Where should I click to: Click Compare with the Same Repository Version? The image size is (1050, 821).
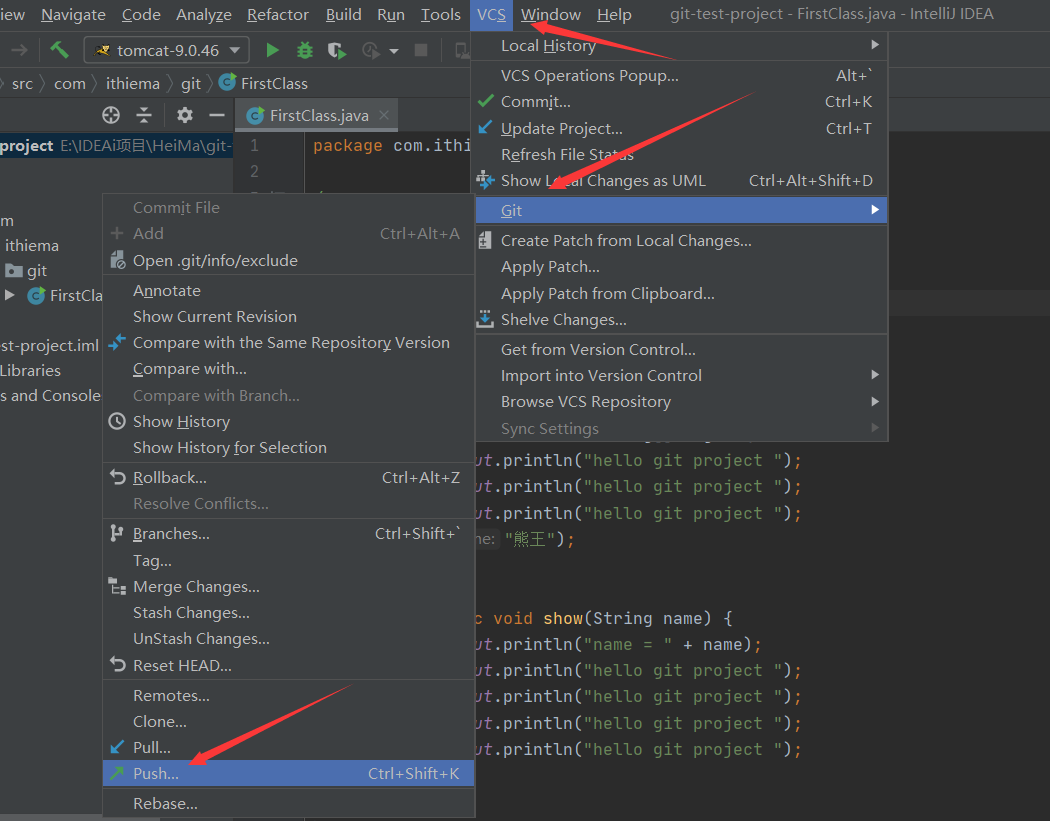pyautogui.click(x=289, y=343)
